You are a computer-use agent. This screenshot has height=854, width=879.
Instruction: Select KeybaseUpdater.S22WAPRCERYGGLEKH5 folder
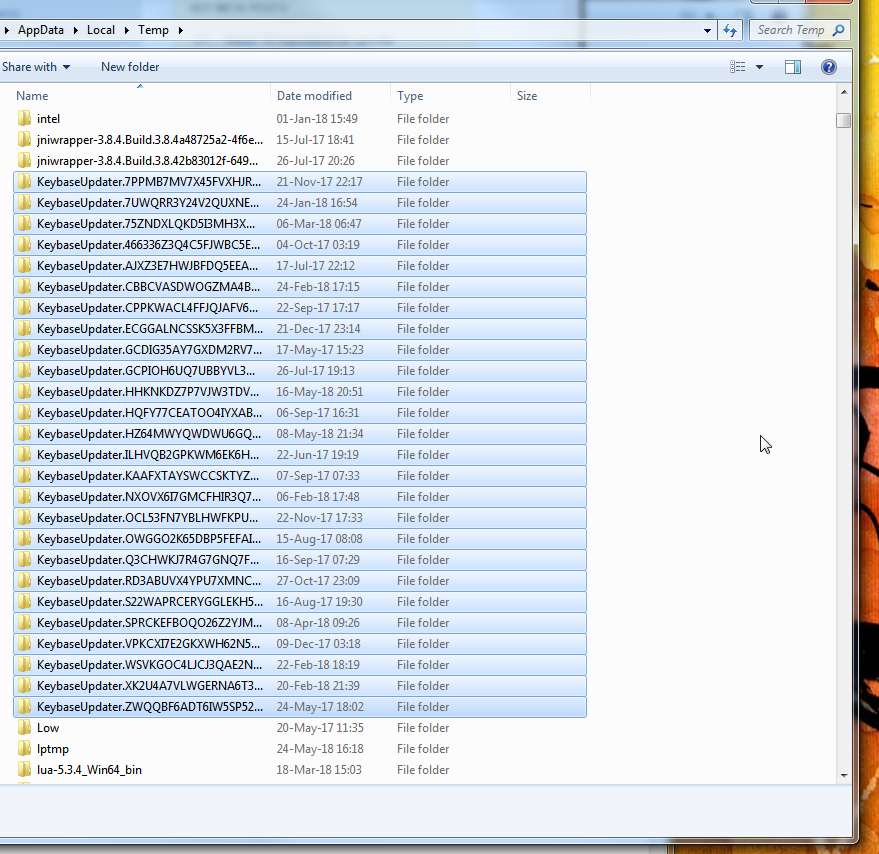[x=300, y=602]
